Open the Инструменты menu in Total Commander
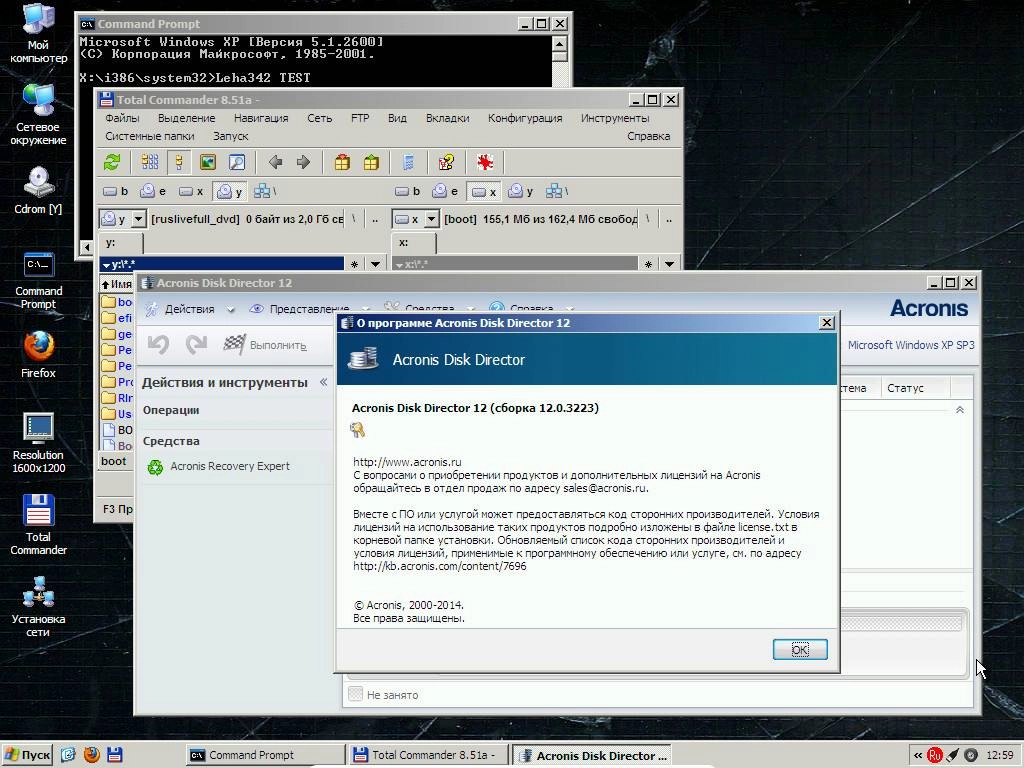Image resolution: width=1024 pixels, height=768 pixels. 615,118
